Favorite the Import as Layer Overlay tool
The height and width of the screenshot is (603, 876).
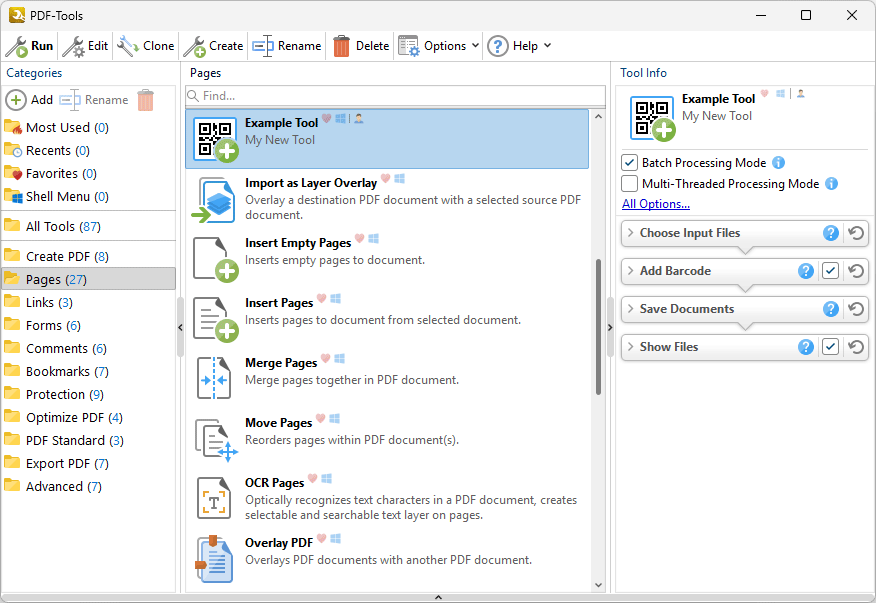385,179
